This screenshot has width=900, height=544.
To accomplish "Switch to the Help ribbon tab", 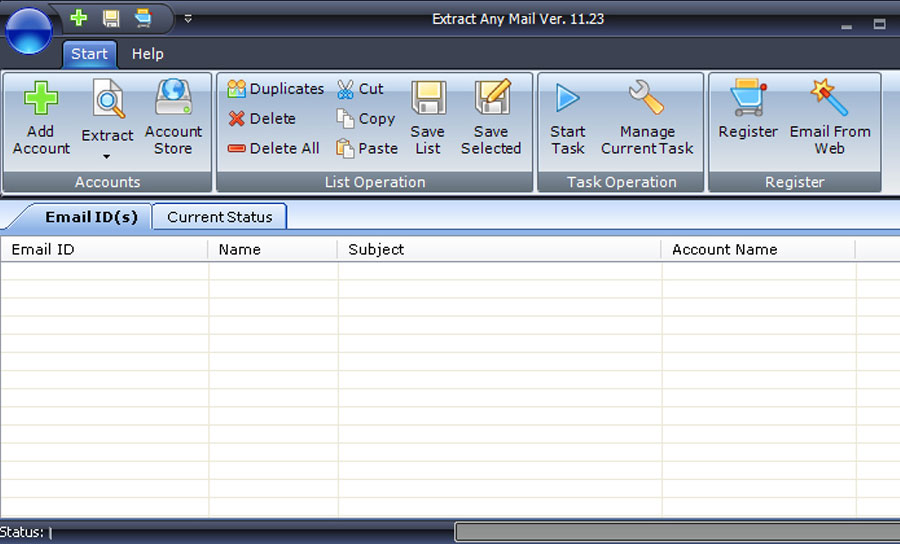I will (x=147, y=54).
